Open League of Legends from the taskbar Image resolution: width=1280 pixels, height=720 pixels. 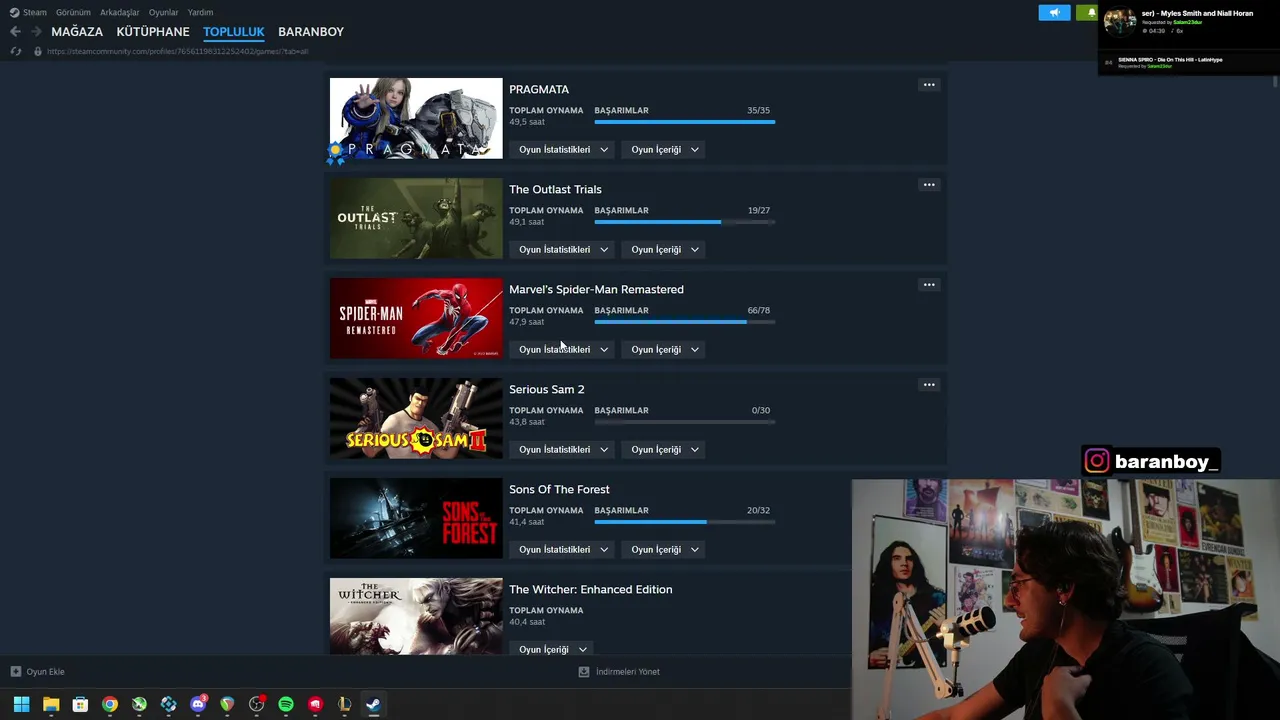[345, 704]
